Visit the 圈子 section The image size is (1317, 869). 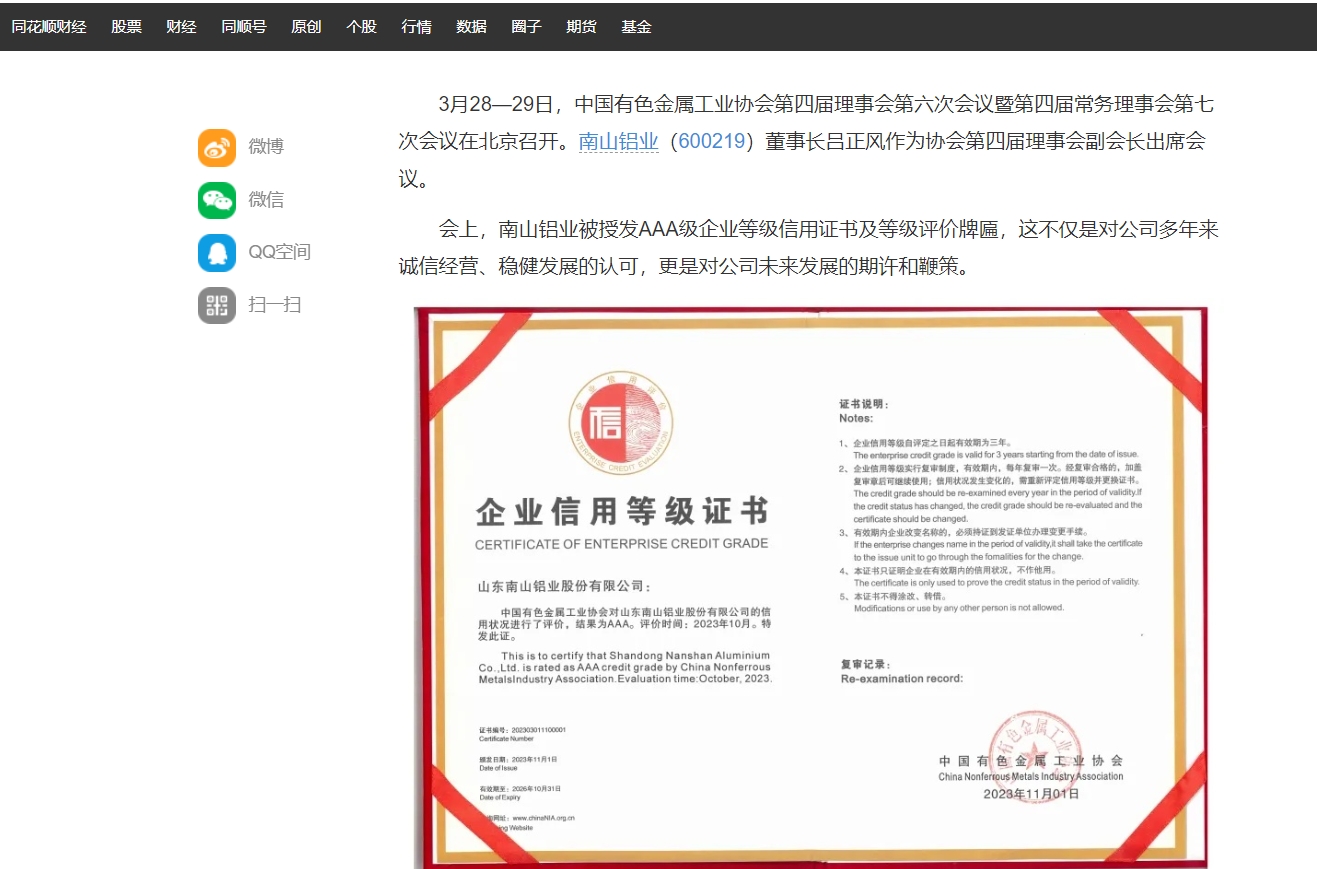pos(526,27)
